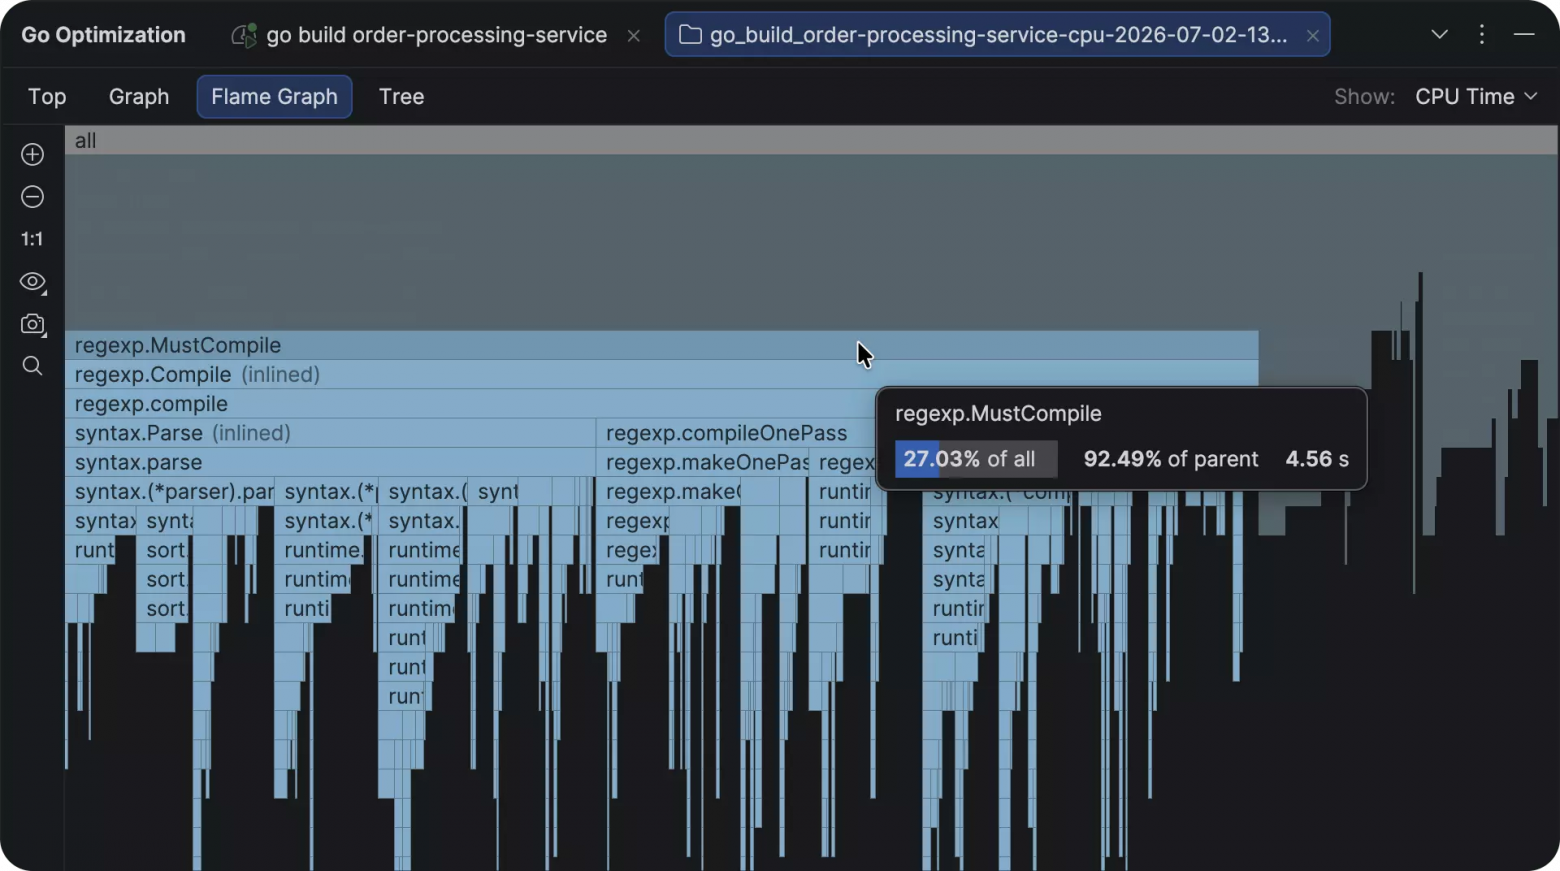1560x871 pixels.
Task: Click the run configuration icon by go build
Action: [243, 35]
